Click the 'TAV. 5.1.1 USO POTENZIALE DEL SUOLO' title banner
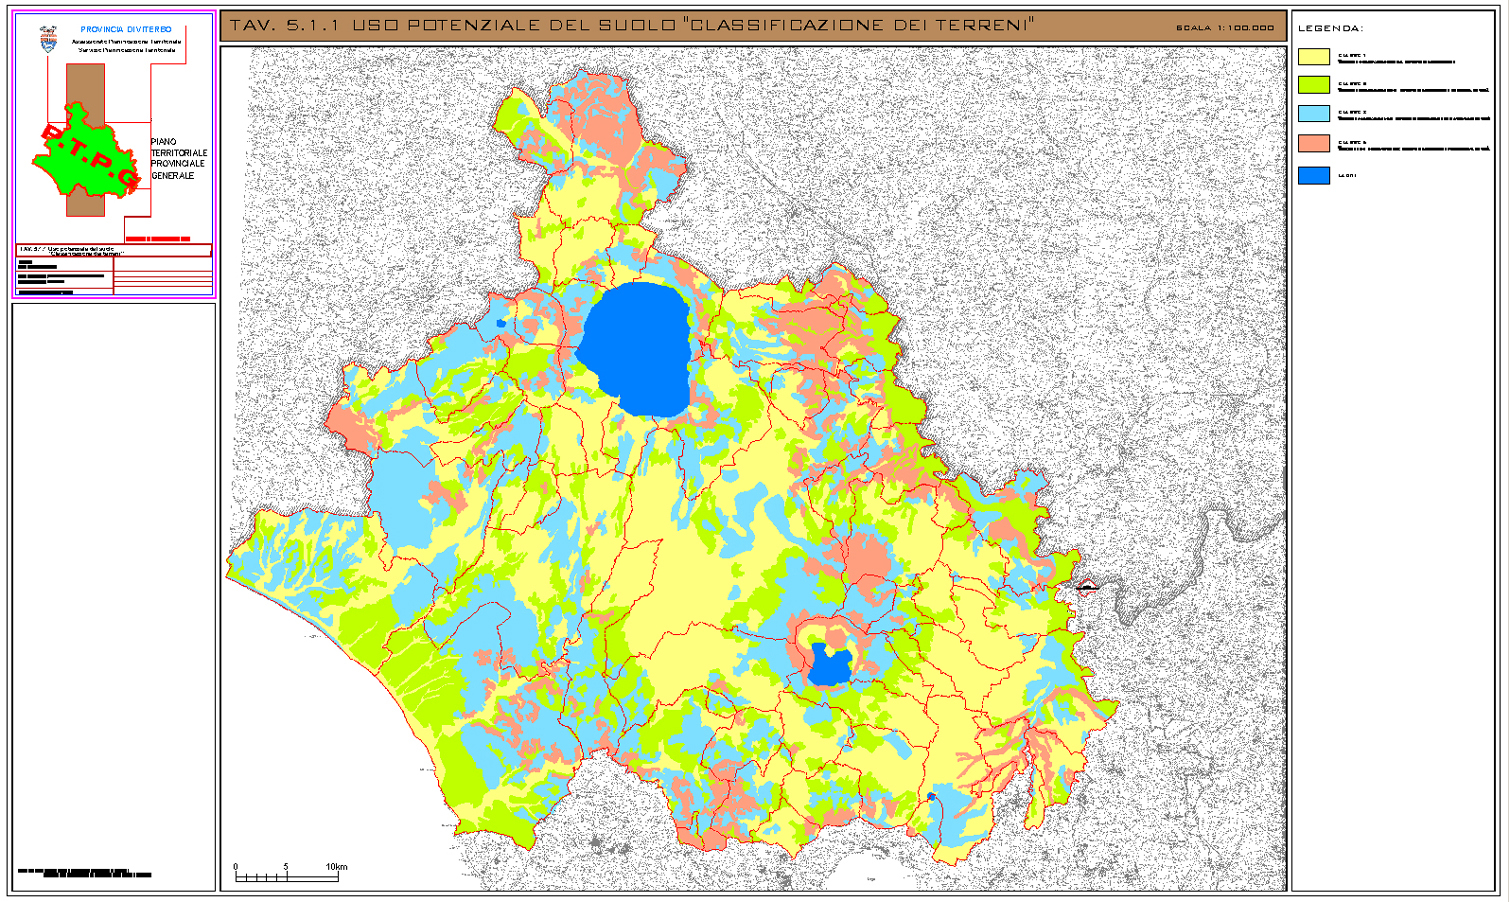This screenshot has height=902, width=1510. tap(632, 25)
